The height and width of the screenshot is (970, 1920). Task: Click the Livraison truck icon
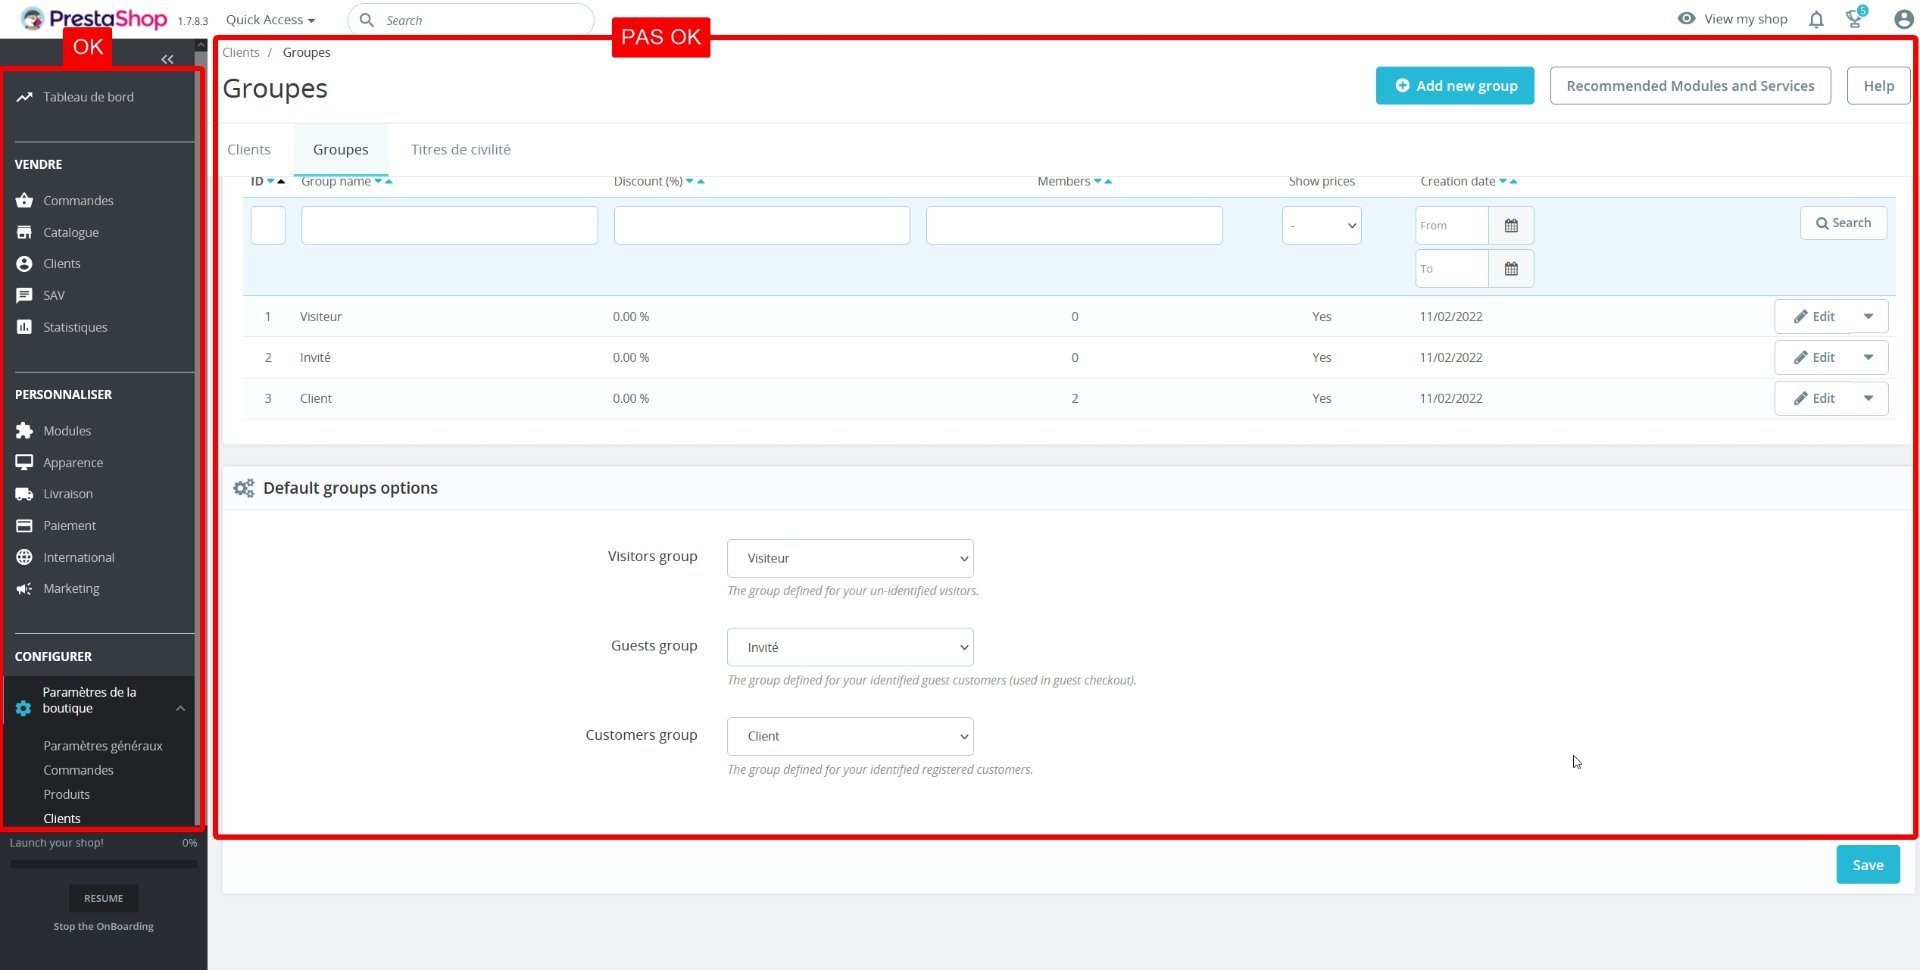24,494
